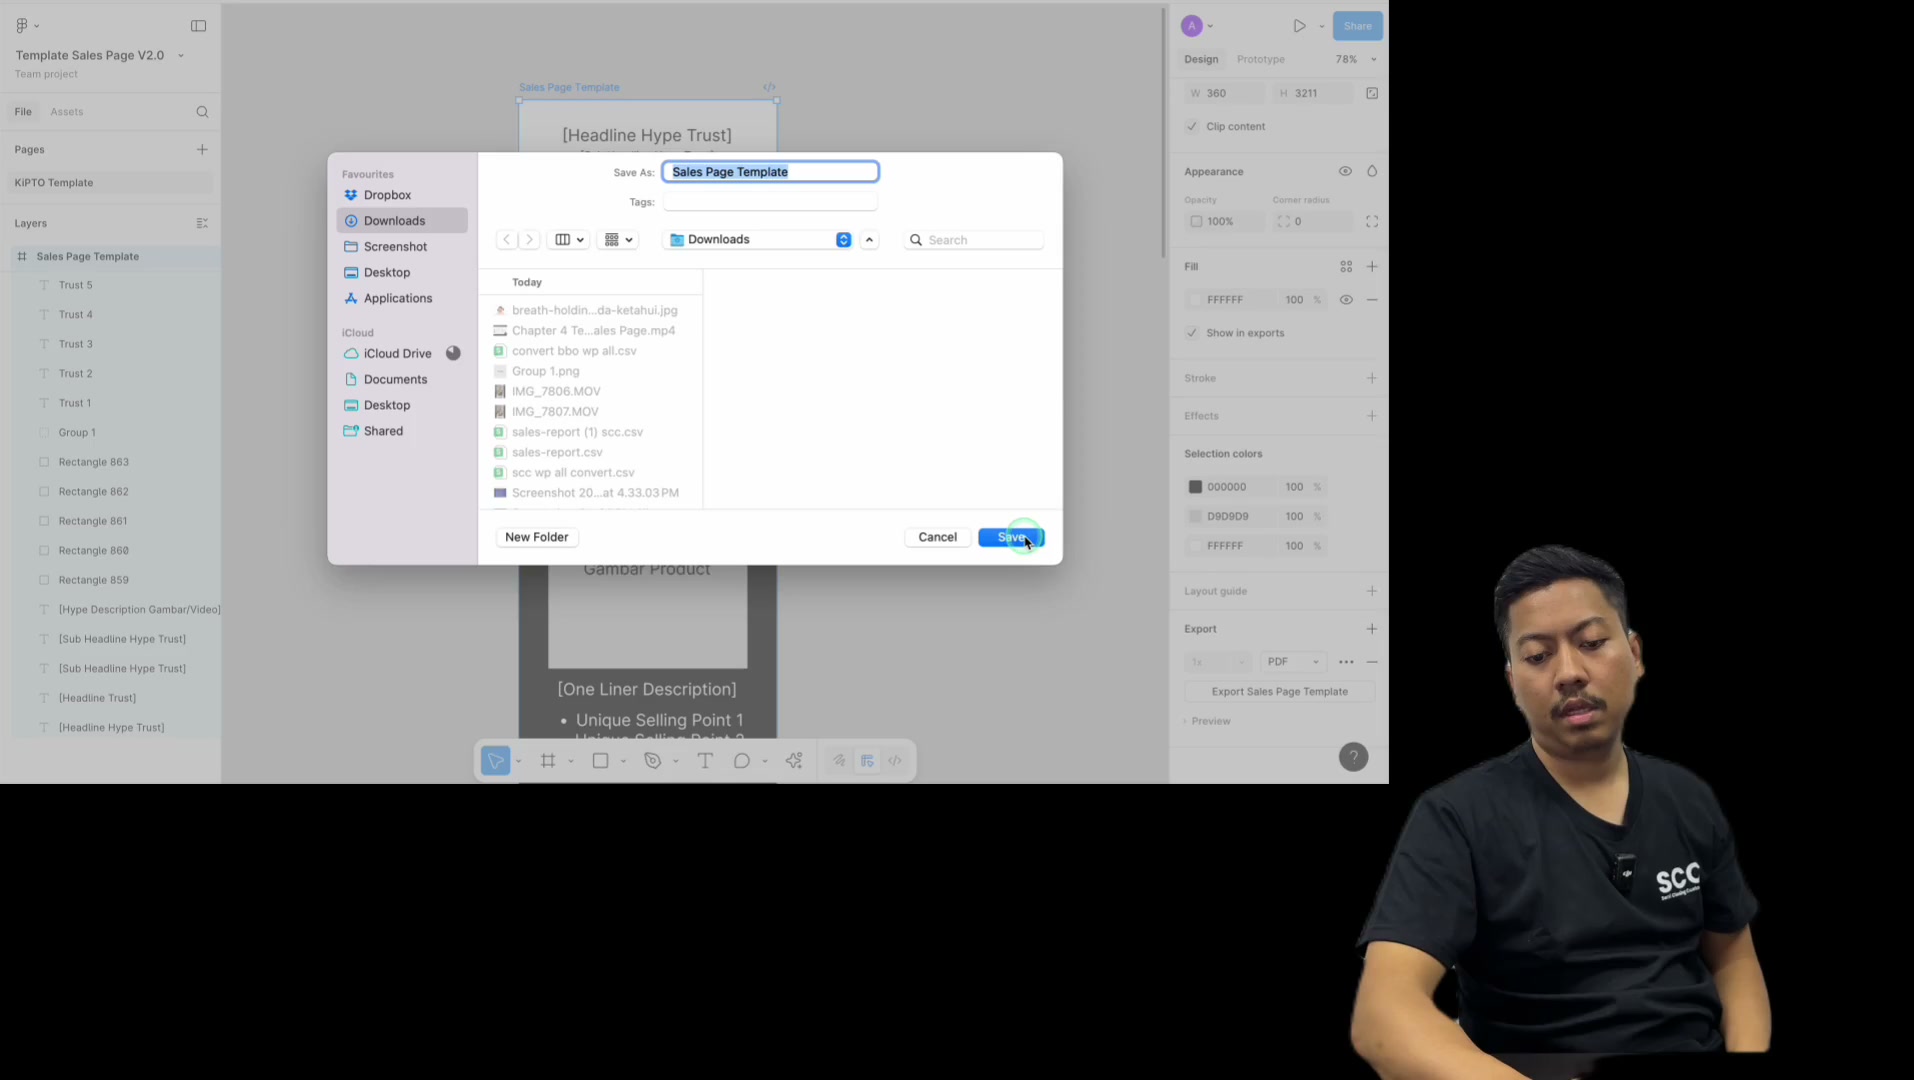Image resolution: width=1914 pixels, height=1080 pixels.
Task: Toggle the fill visibility eye icon
Action: pyautogui.click(x=1346, y=300)
